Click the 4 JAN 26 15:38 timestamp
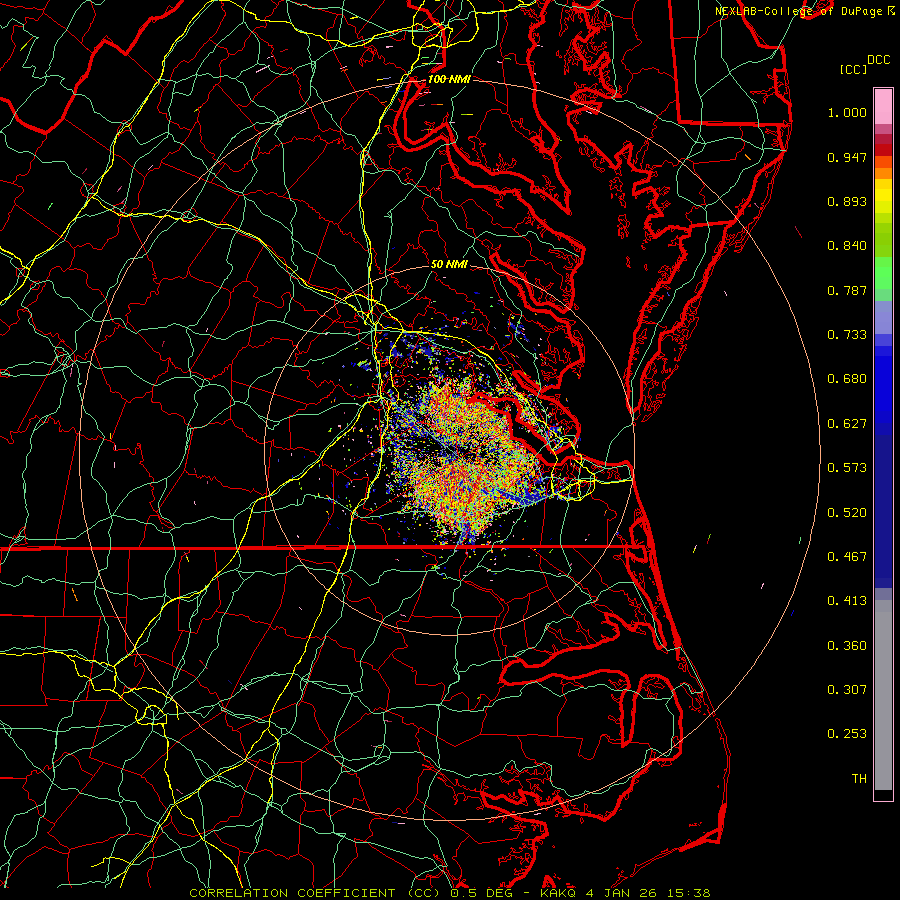 pos(648,893)
